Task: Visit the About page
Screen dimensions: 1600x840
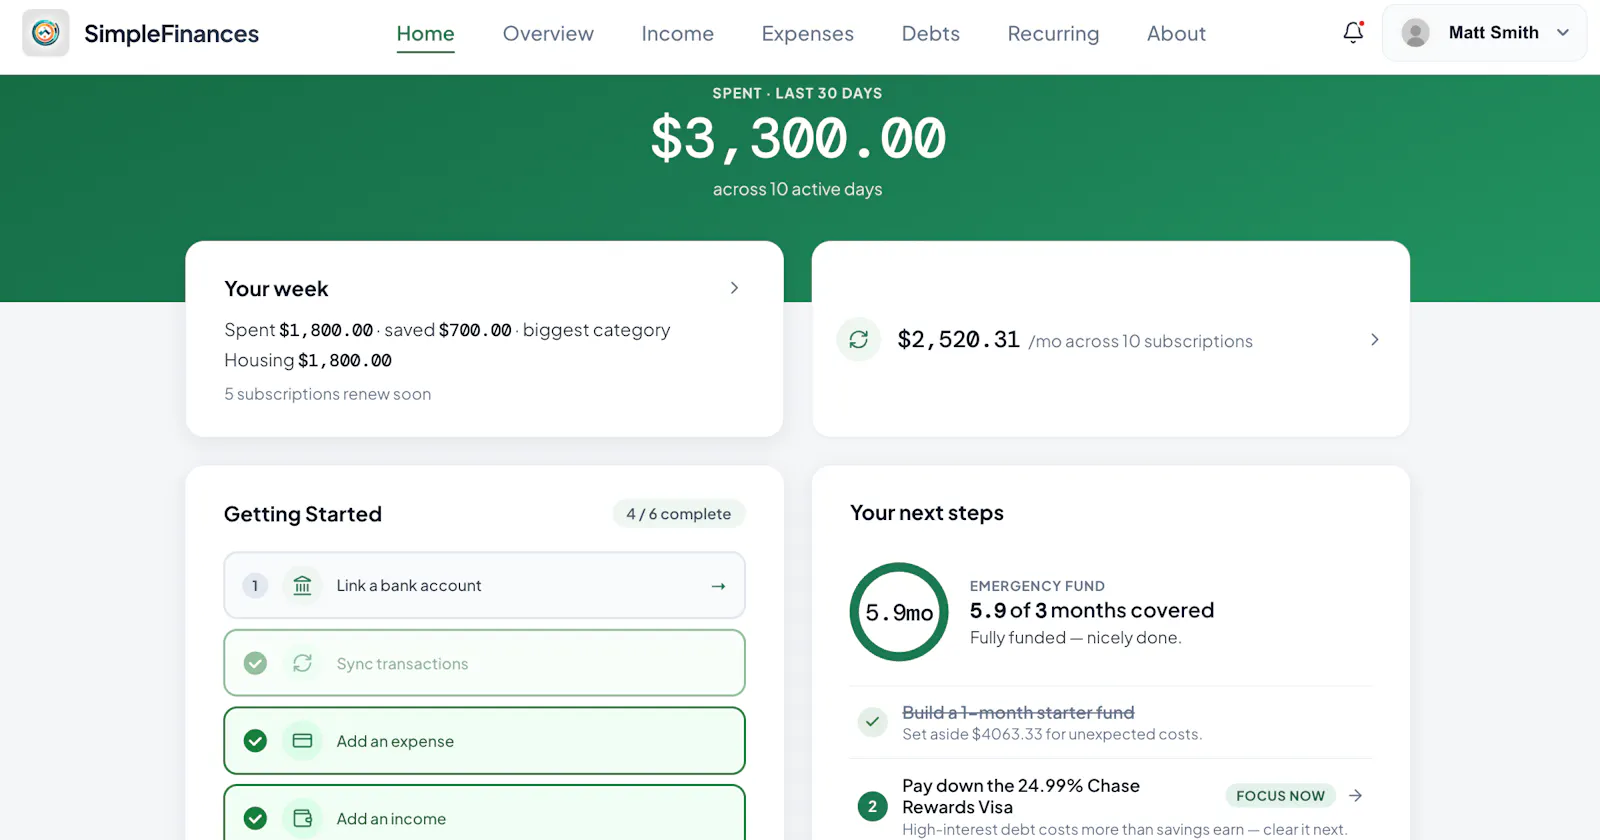Action: coord(1176,33)
